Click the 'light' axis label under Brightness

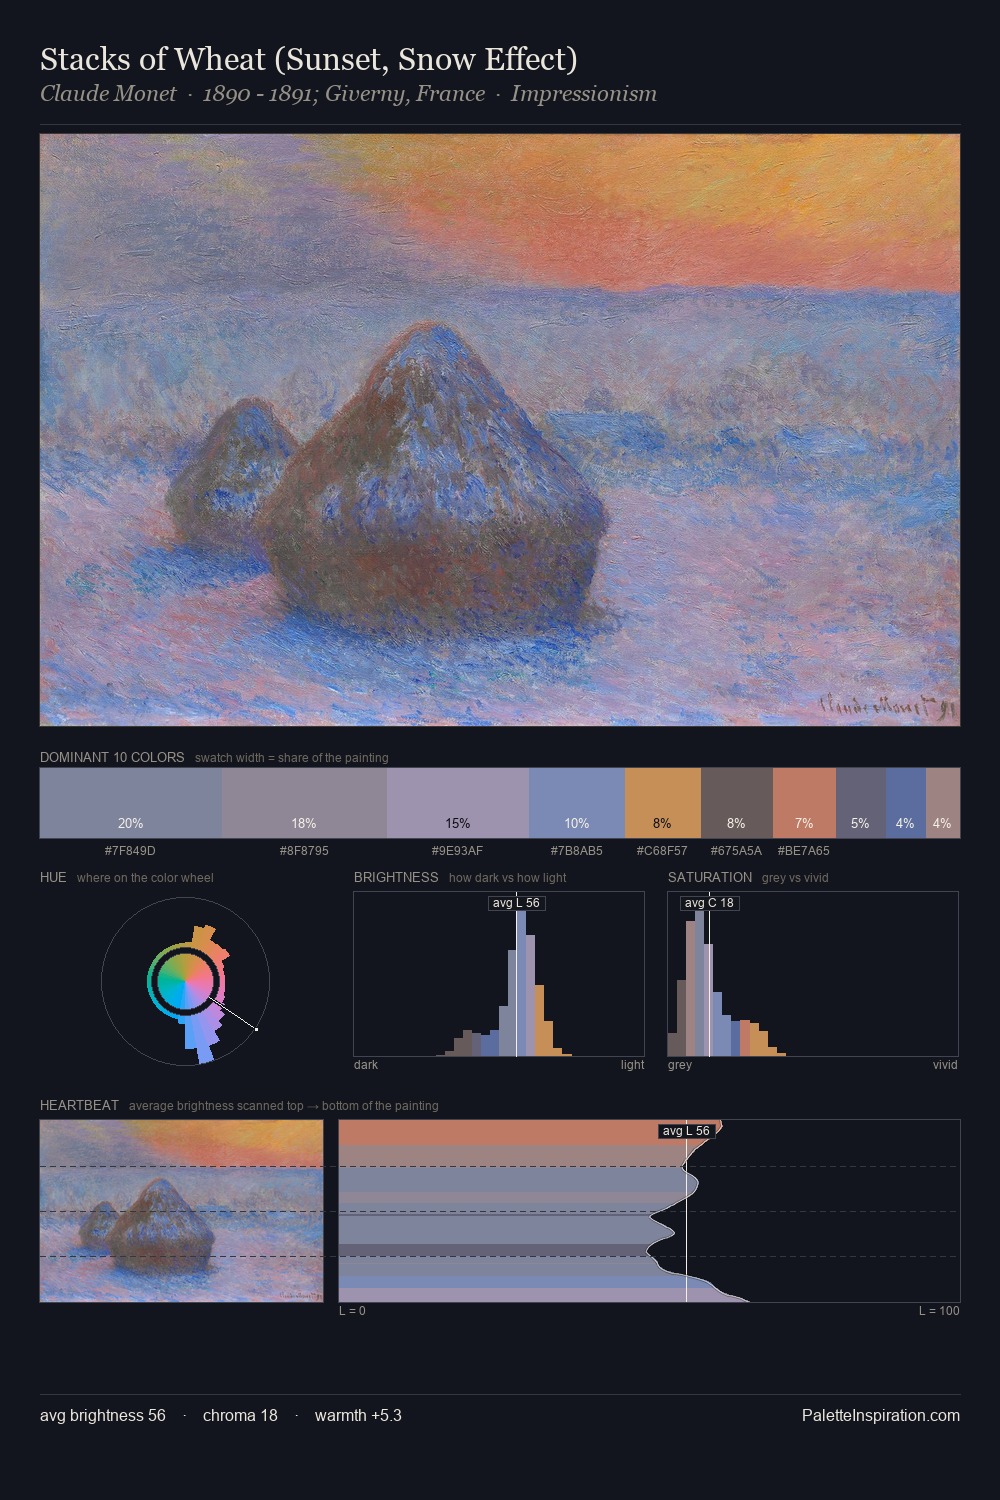pos(632,1065)
